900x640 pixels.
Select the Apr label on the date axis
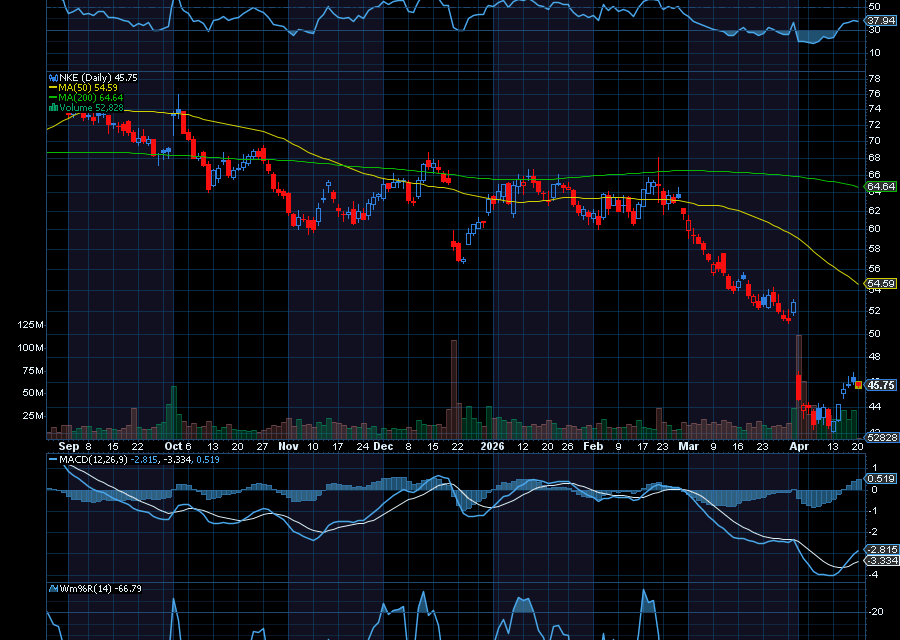point(801,447)
